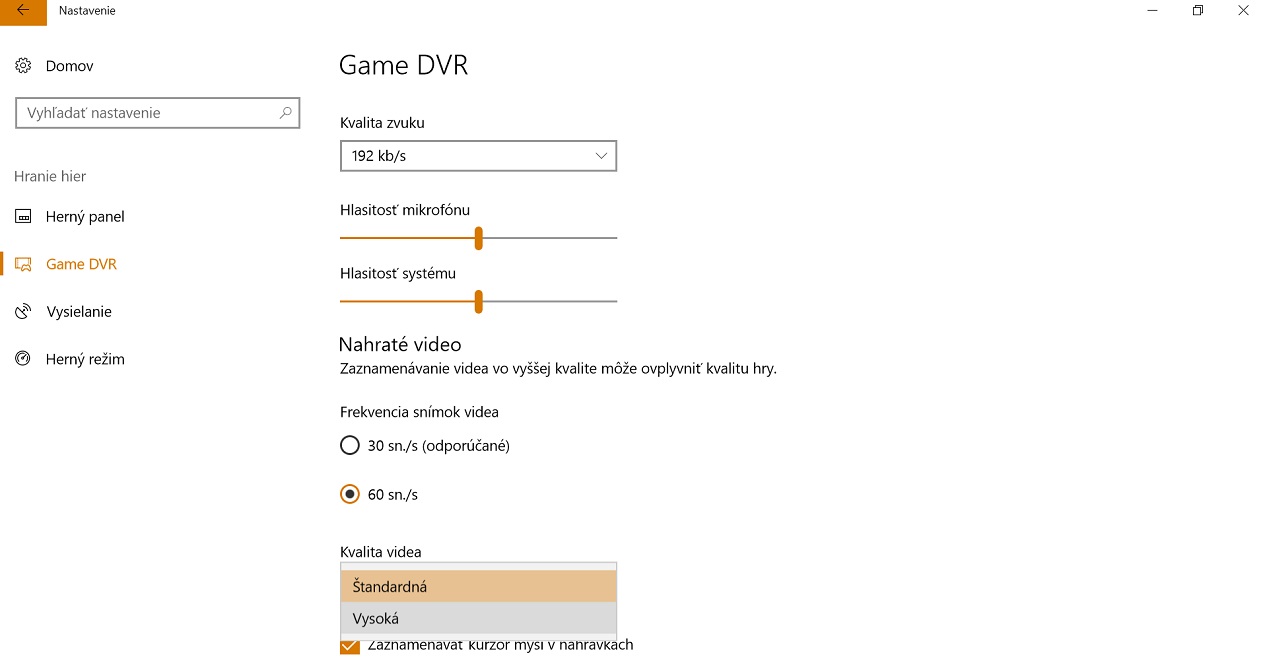This screenshot has width=1267, height=665.
Task: Click the Herný panel icon
Action: [23, 217]
